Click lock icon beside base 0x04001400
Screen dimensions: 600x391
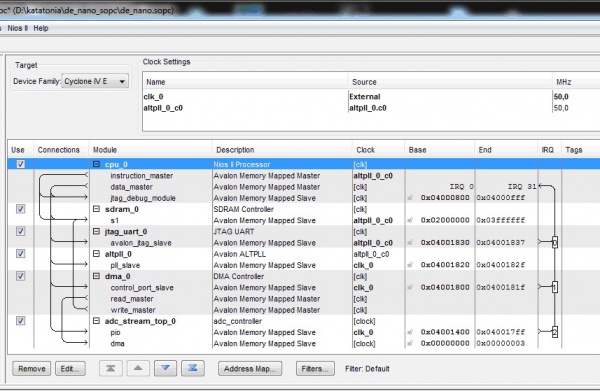point(410,332)
